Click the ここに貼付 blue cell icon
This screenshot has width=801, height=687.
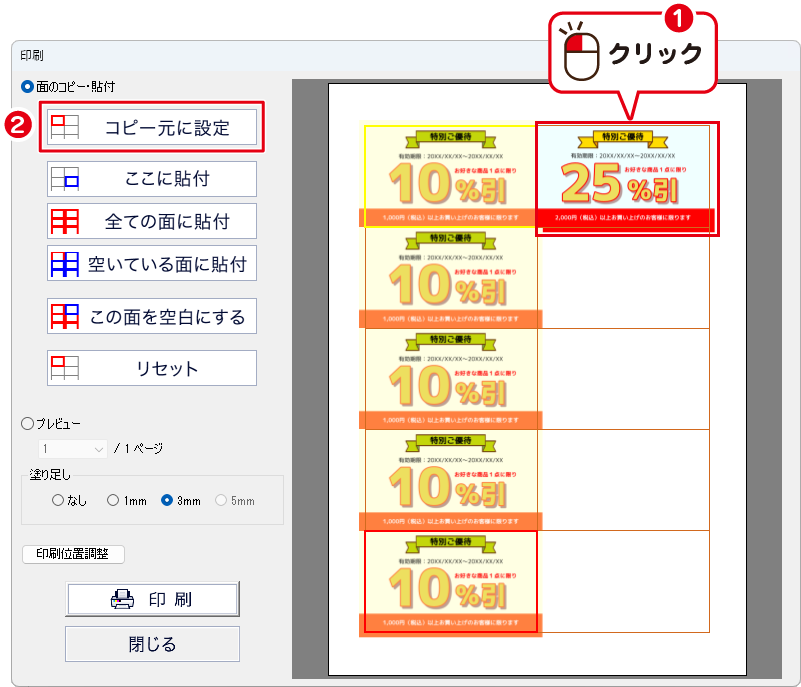pyautogui.click(x=64, y=180)
